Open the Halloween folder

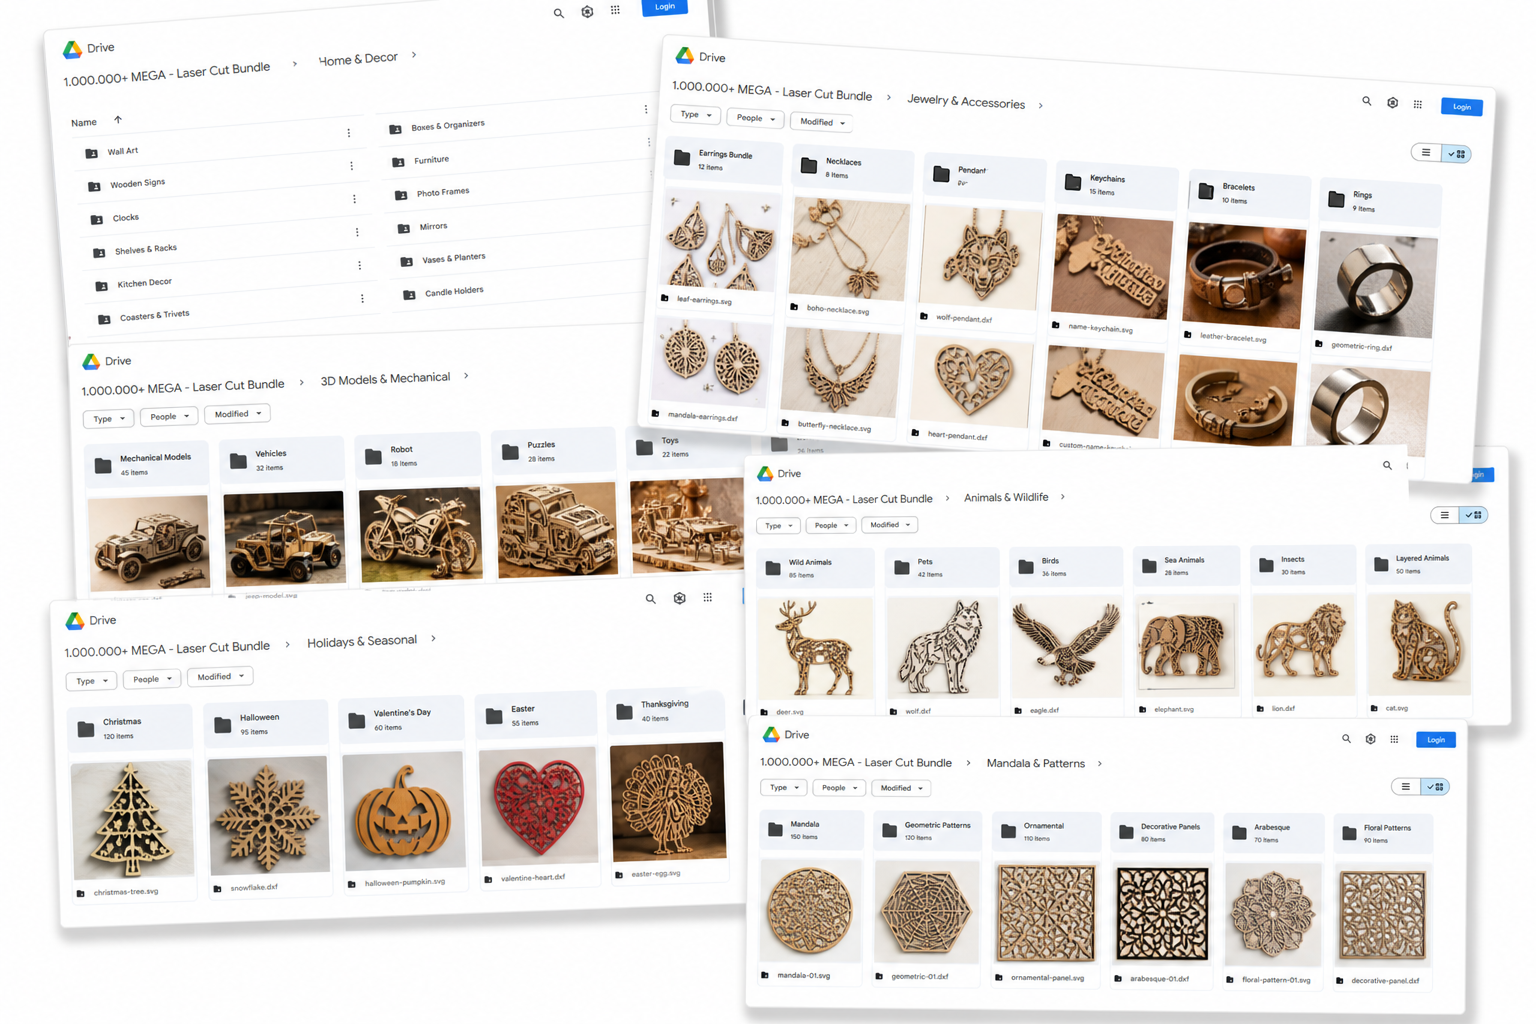265,724
